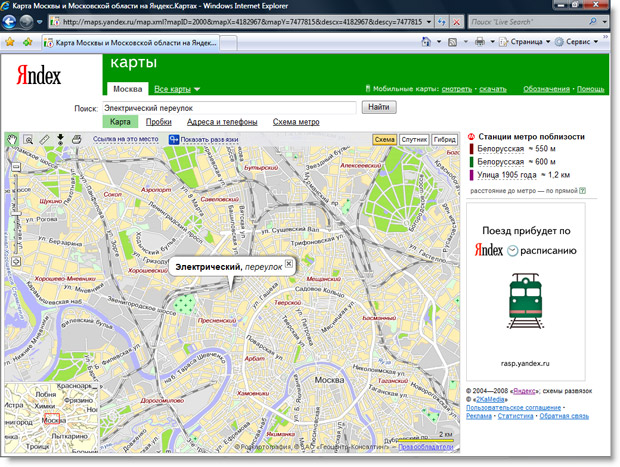Image resolution: width=620 pixels, height=467 pixels.
Task: Select the browser tab Карта Москвы
Action: [130, 42]
